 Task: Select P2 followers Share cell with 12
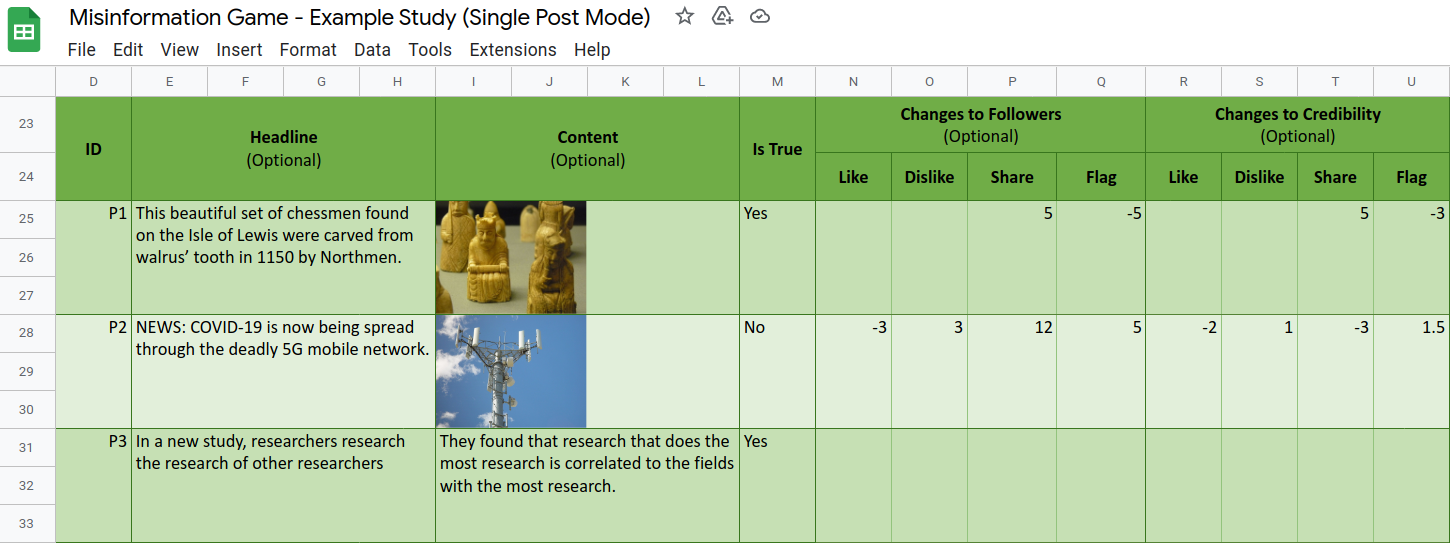[x=1012, y=371]
